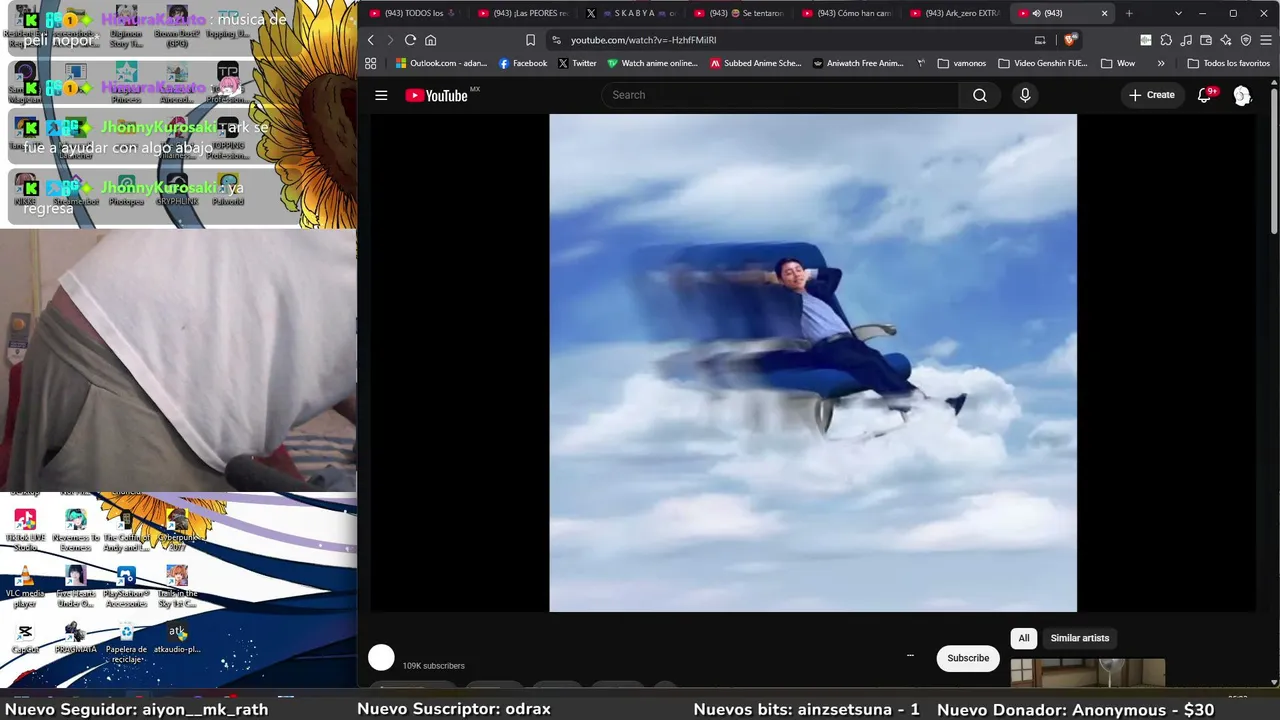The width and height of the screenshot is (1280, 720).
Task: Switch to the Las PEORES browser tab
Action: pos(522,13)
